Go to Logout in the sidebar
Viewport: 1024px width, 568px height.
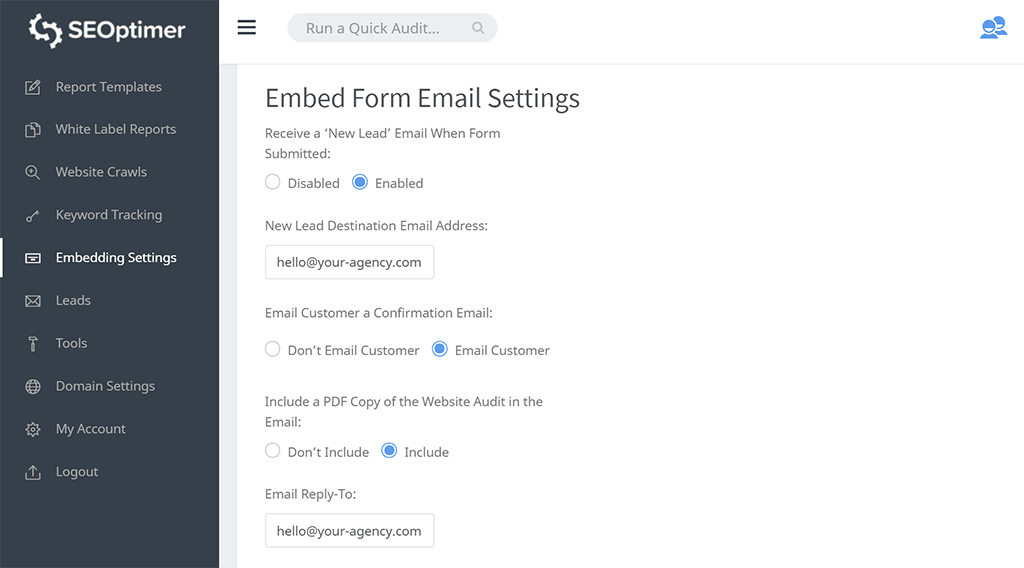77,472
